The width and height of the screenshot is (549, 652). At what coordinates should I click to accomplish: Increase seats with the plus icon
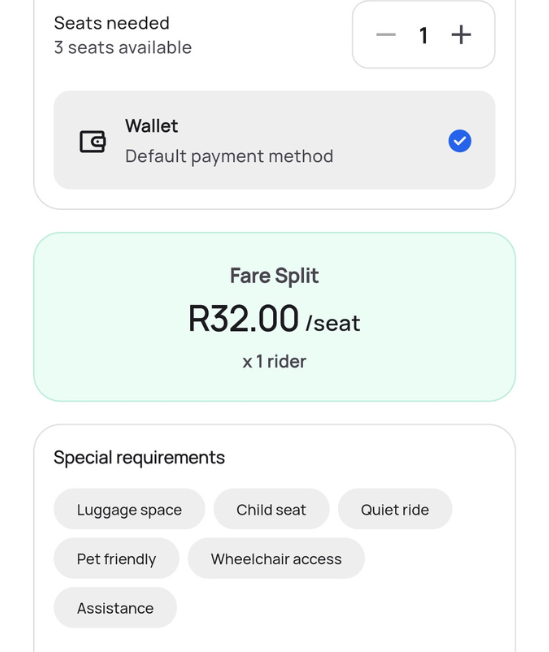click(x=461, y=35)
